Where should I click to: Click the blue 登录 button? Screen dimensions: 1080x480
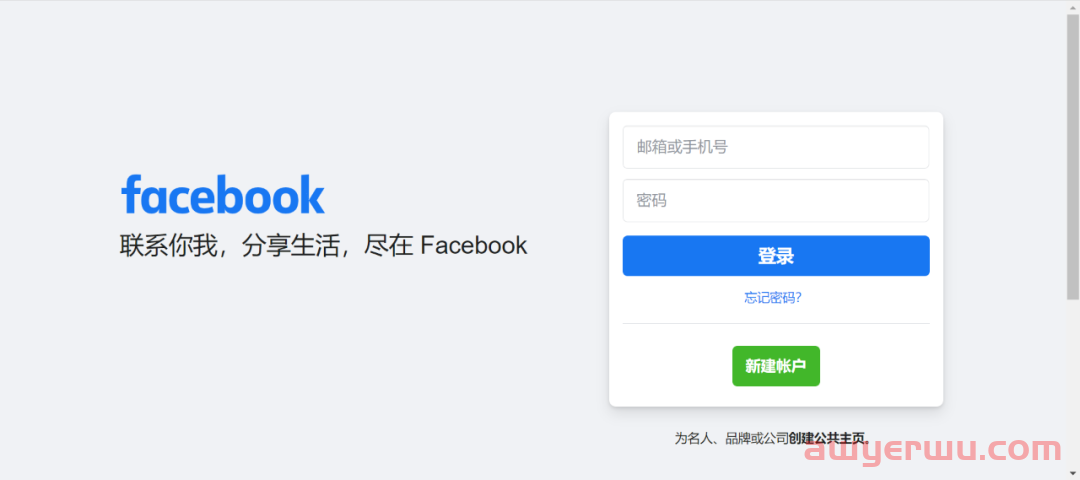(x=776, y=255)
